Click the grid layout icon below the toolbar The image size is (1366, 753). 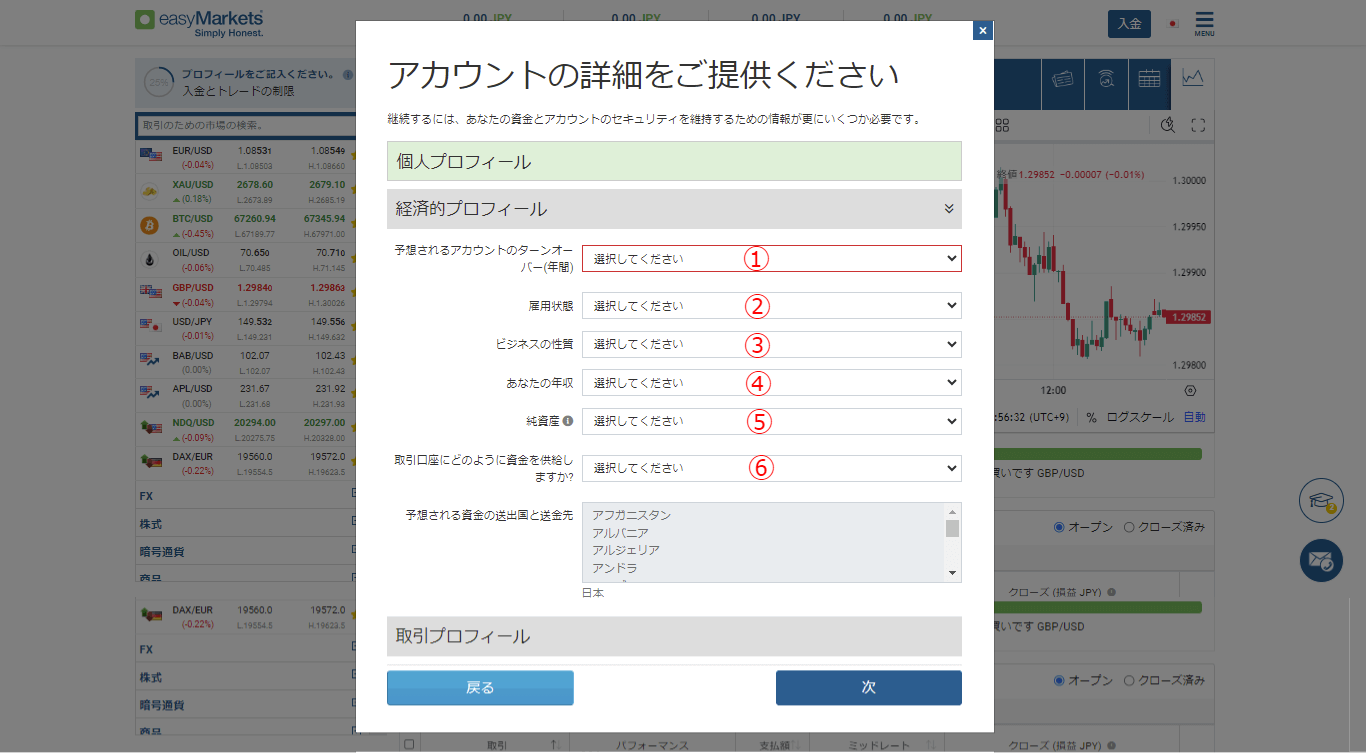coord(1003,124)
